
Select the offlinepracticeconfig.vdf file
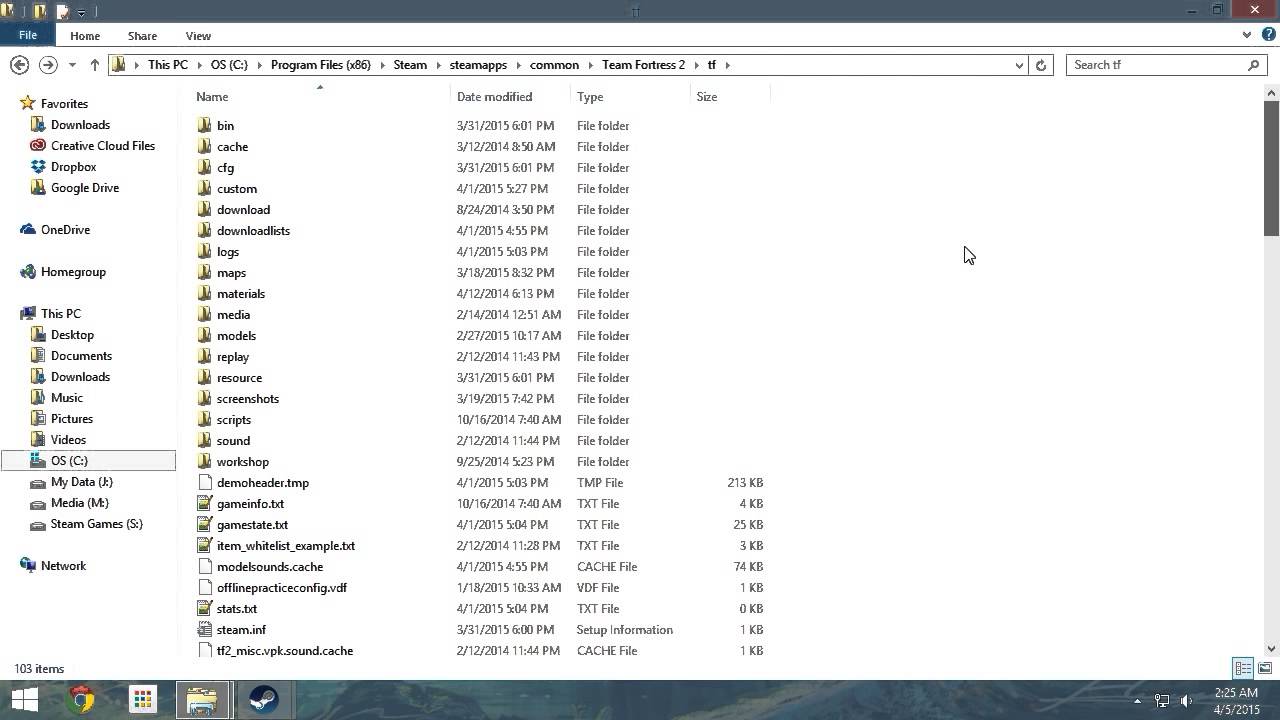tap(281, 588)
